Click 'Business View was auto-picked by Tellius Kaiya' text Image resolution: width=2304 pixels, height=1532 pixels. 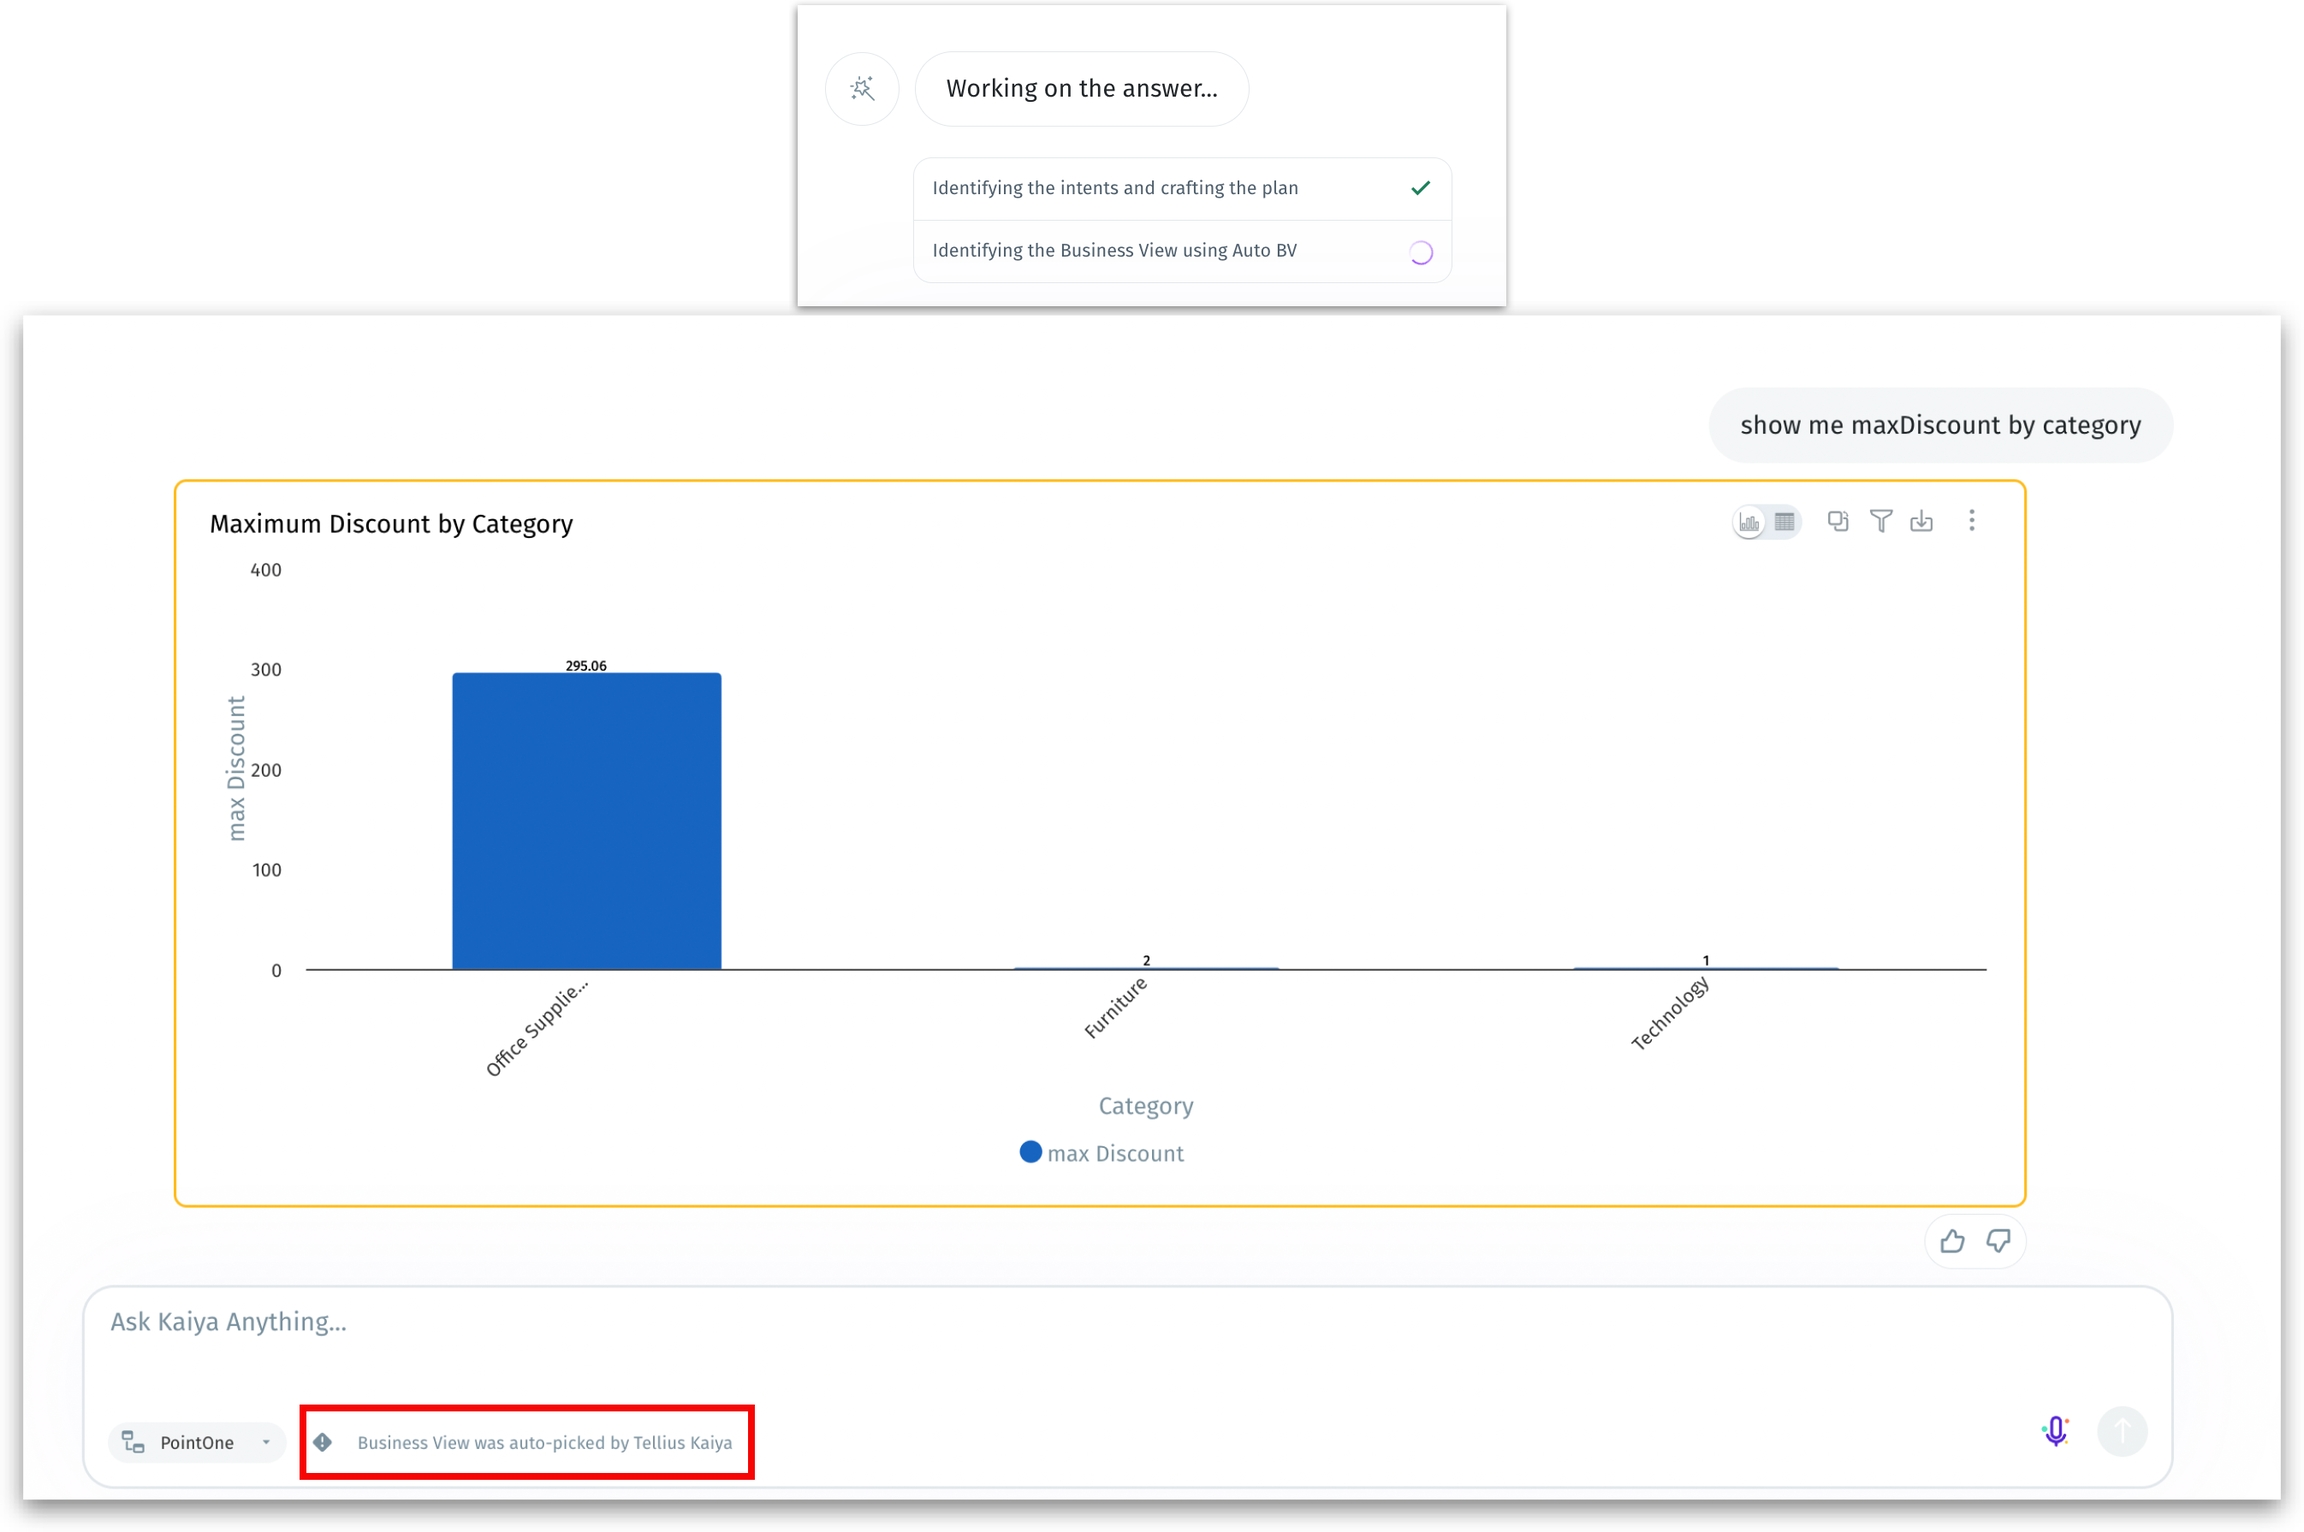[545, 1442]
